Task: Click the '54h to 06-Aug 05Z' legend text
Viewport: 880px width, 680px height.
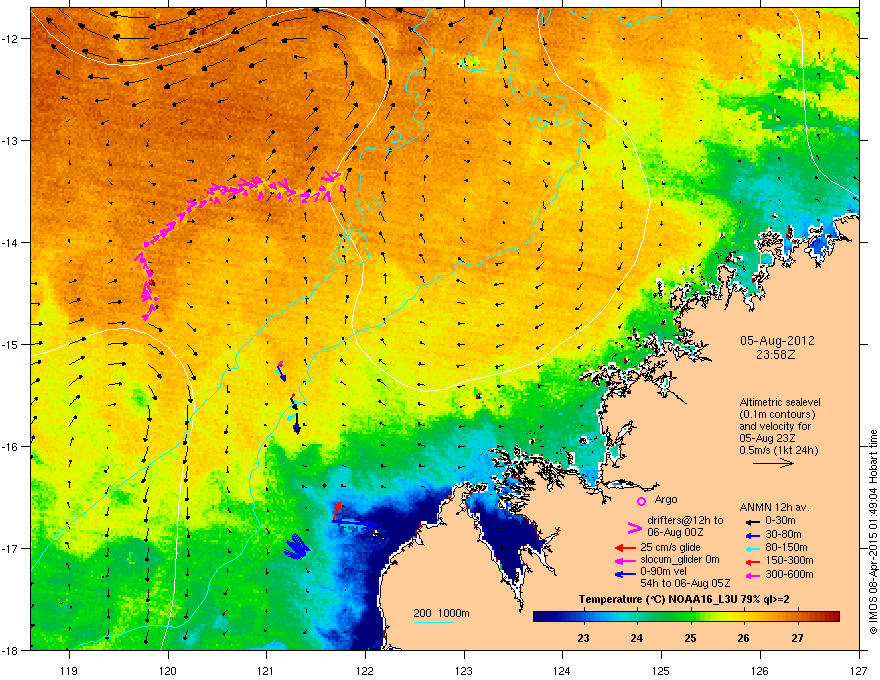Action: tap(685, 583)
